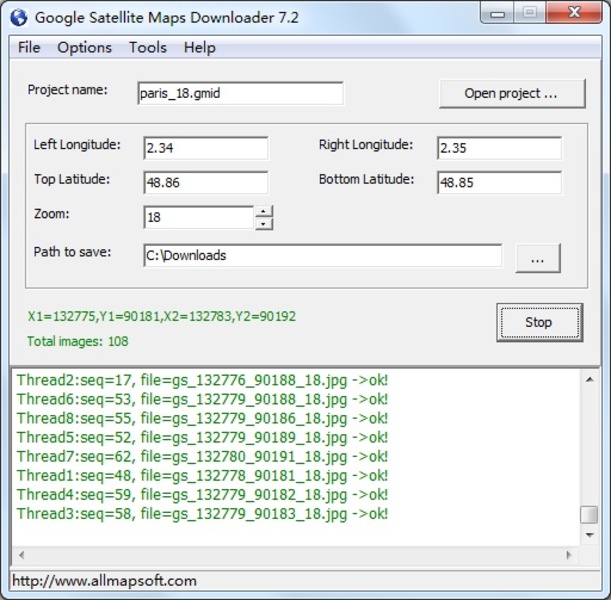Click the Thread4 seq=59 log line

[x=202, y=494]
